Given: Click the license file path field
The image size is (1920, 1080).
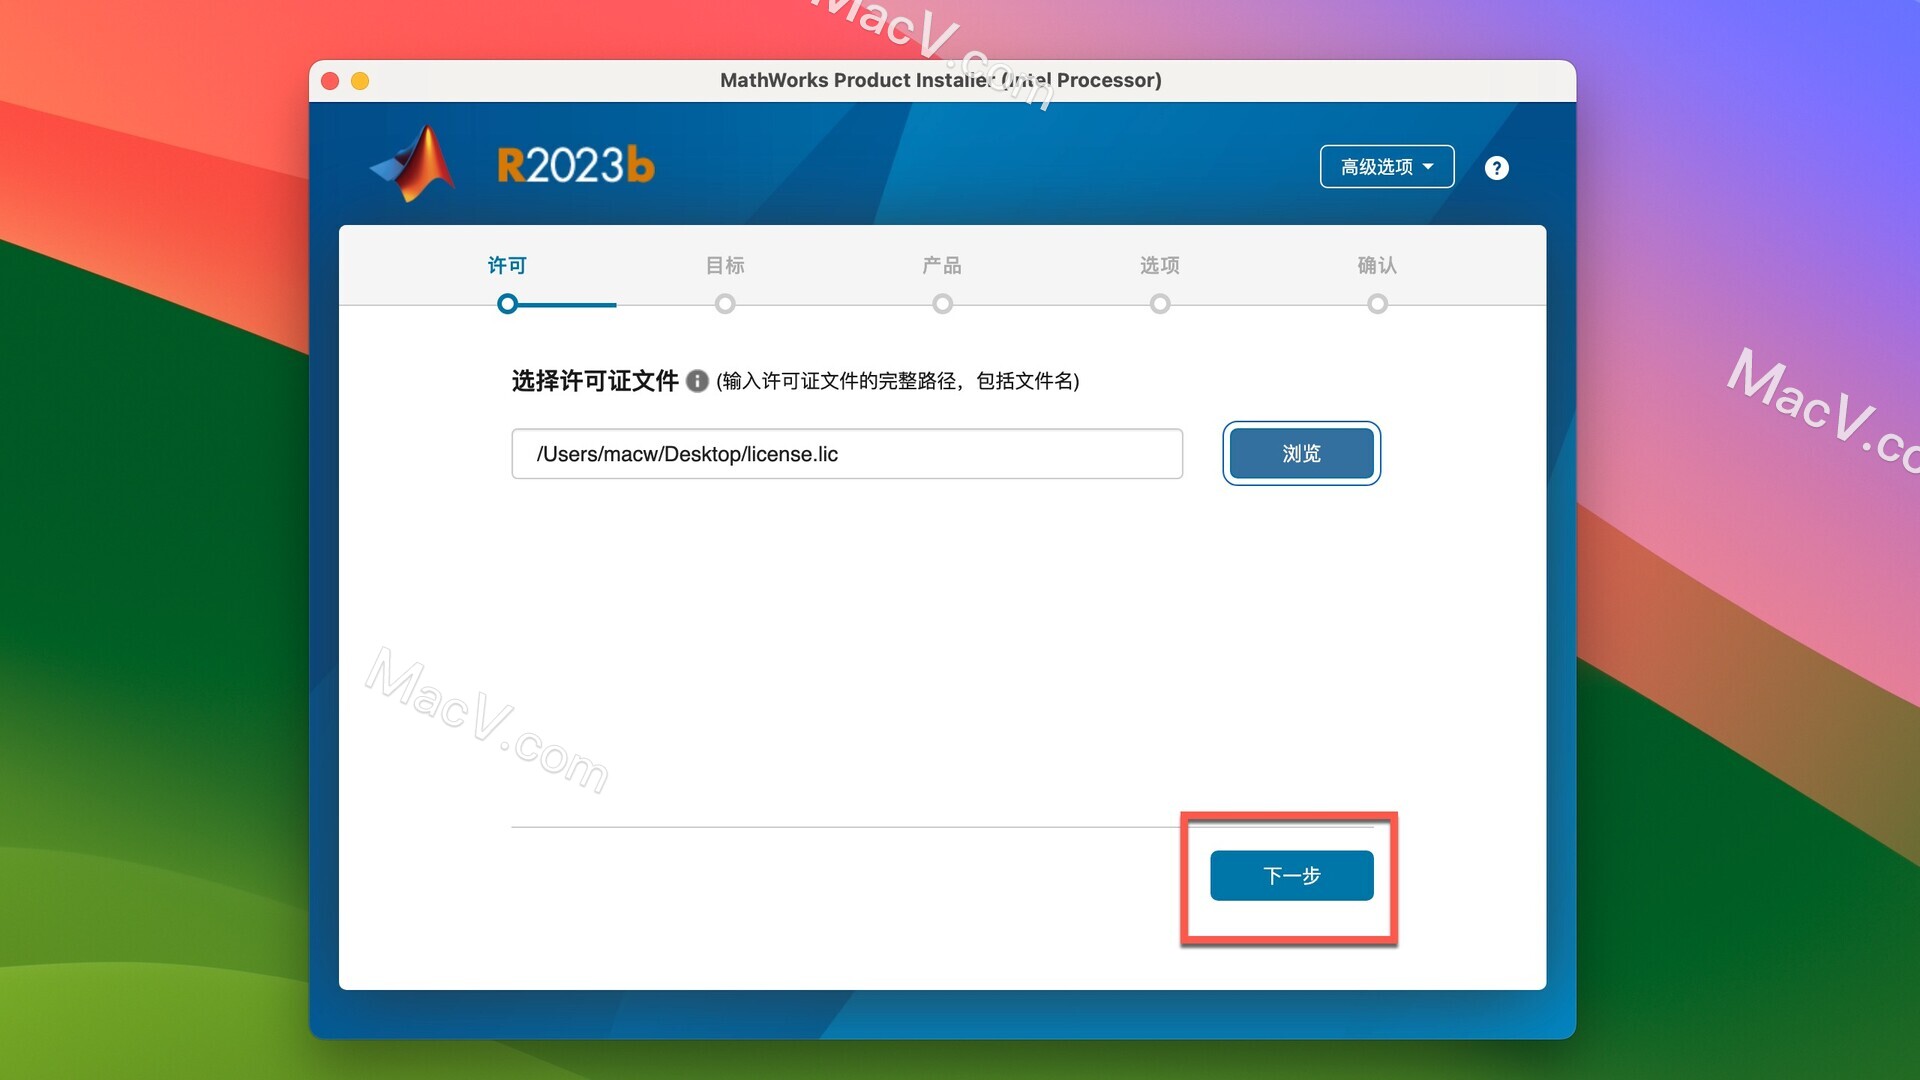Looking at the screenshot, I should (x=847, y=454).
